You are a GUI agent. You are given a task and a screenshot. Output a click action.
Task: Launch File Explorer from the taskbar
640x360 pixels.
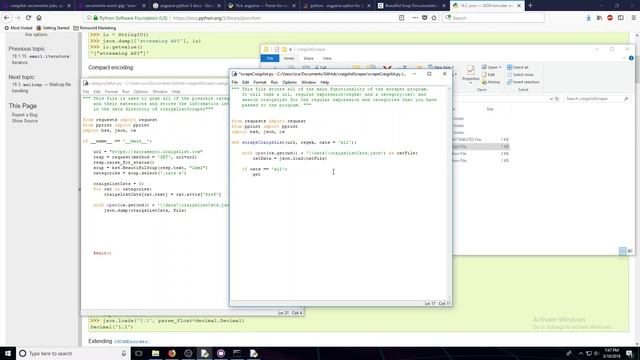[156, 353]
